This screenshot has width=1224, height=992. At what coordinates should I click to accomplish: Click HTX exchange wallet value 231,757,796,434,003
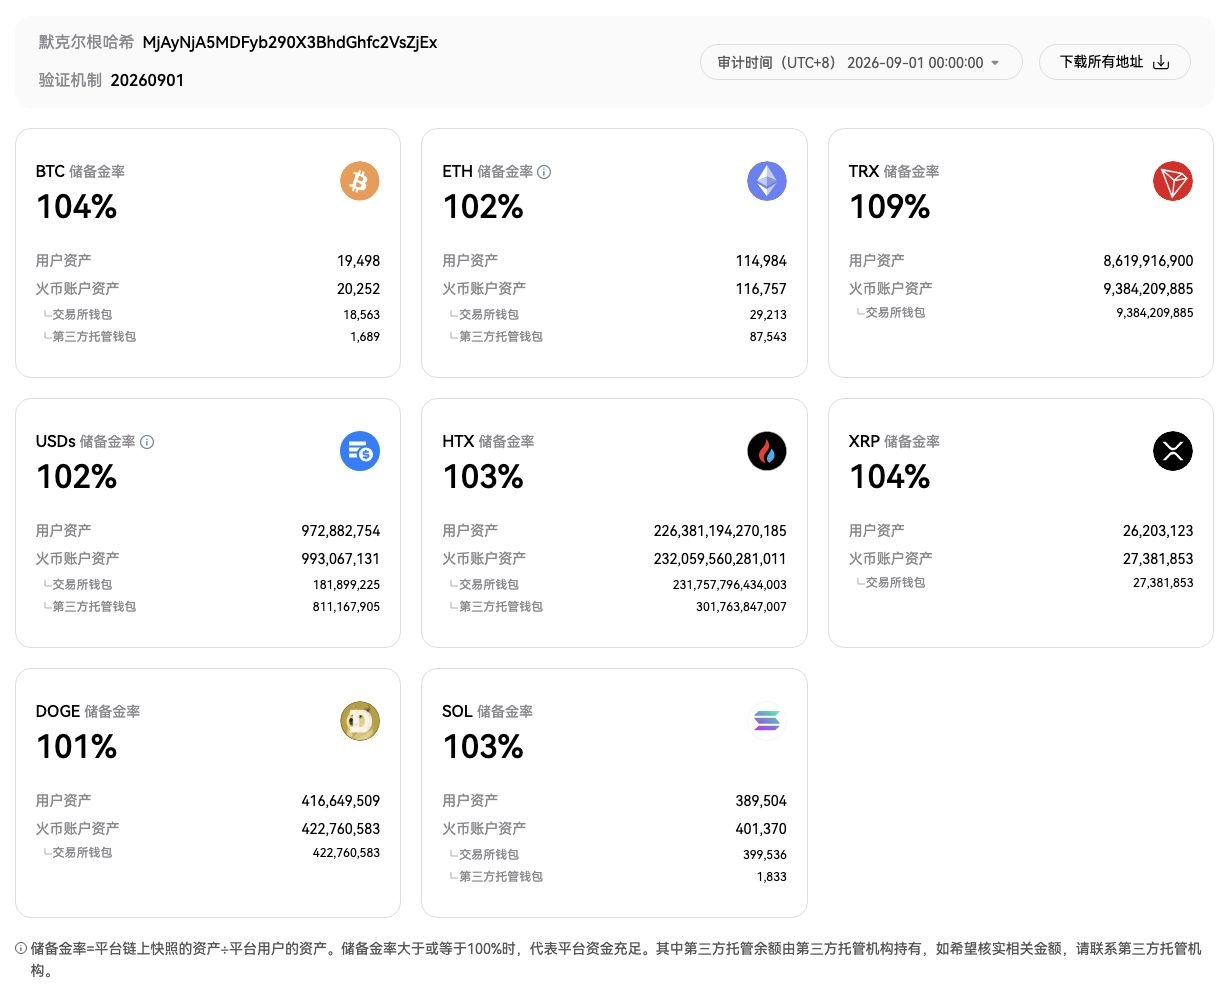730,584
